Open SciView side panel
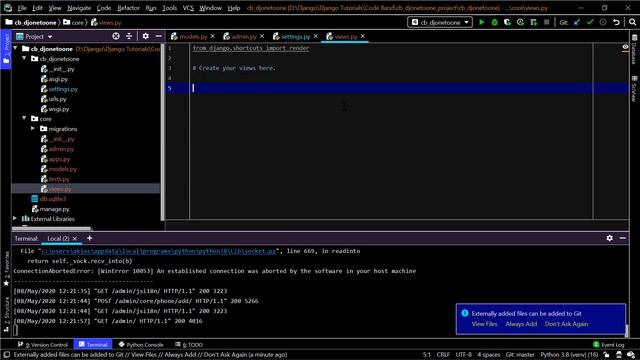The width and height of the screenshot is (640, 360). tap(634, 89)
